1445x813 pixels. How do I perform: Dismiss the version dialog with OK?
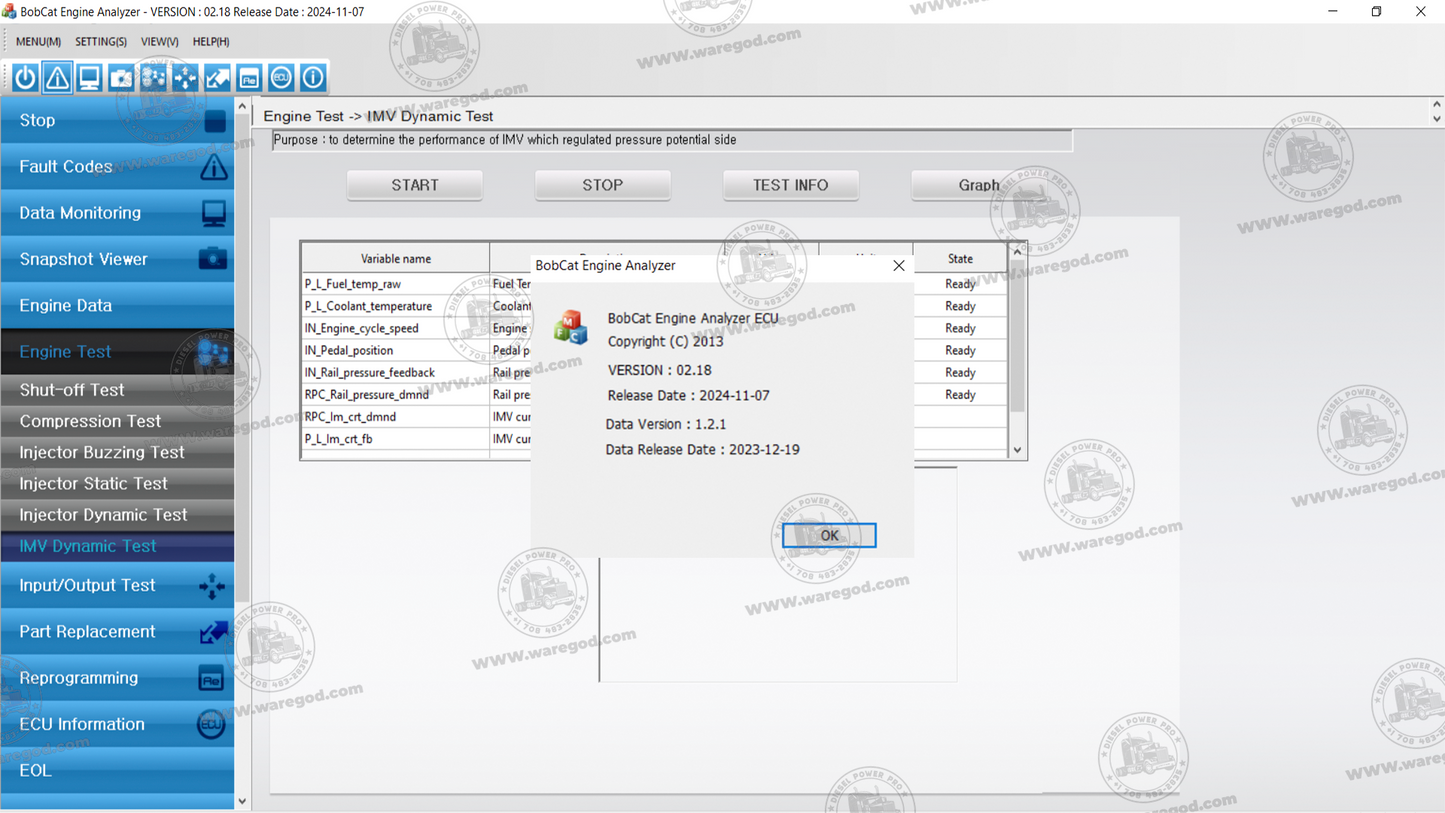(827, 535)
